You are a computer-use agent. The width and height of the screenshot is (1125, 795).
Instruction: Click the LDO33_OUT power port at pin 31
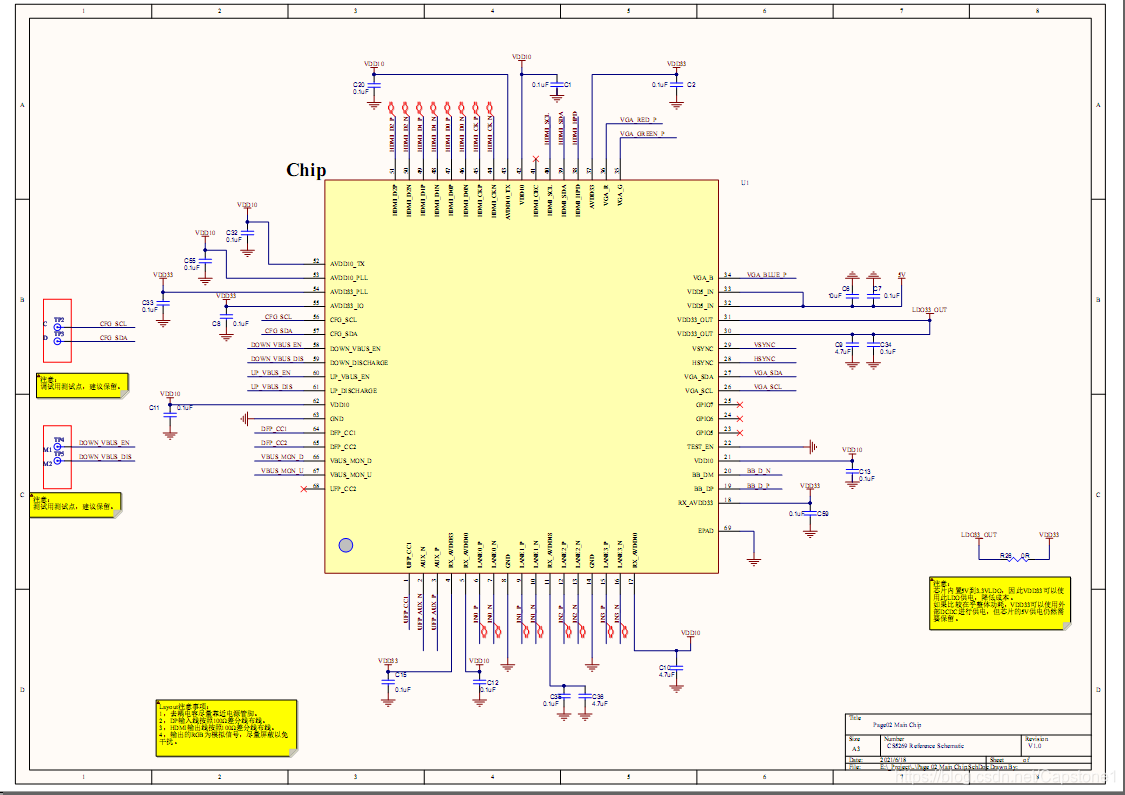929,313
